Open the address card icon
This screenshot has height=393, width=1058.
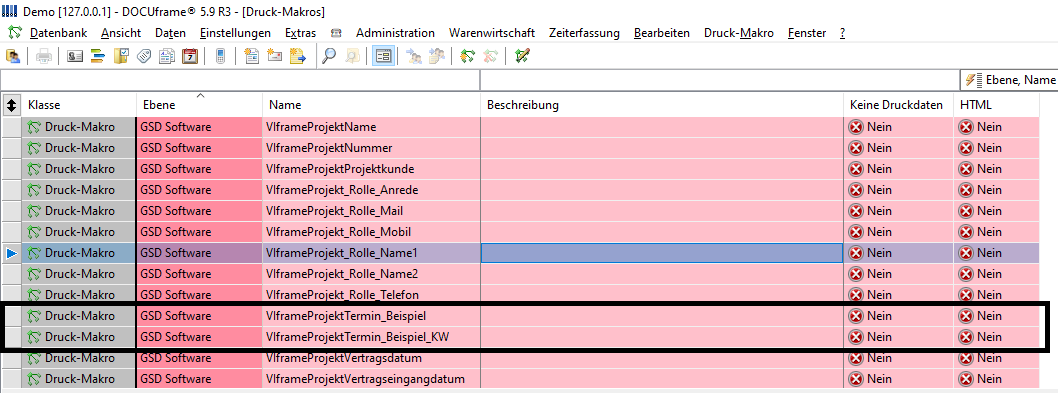pos(75,56)
